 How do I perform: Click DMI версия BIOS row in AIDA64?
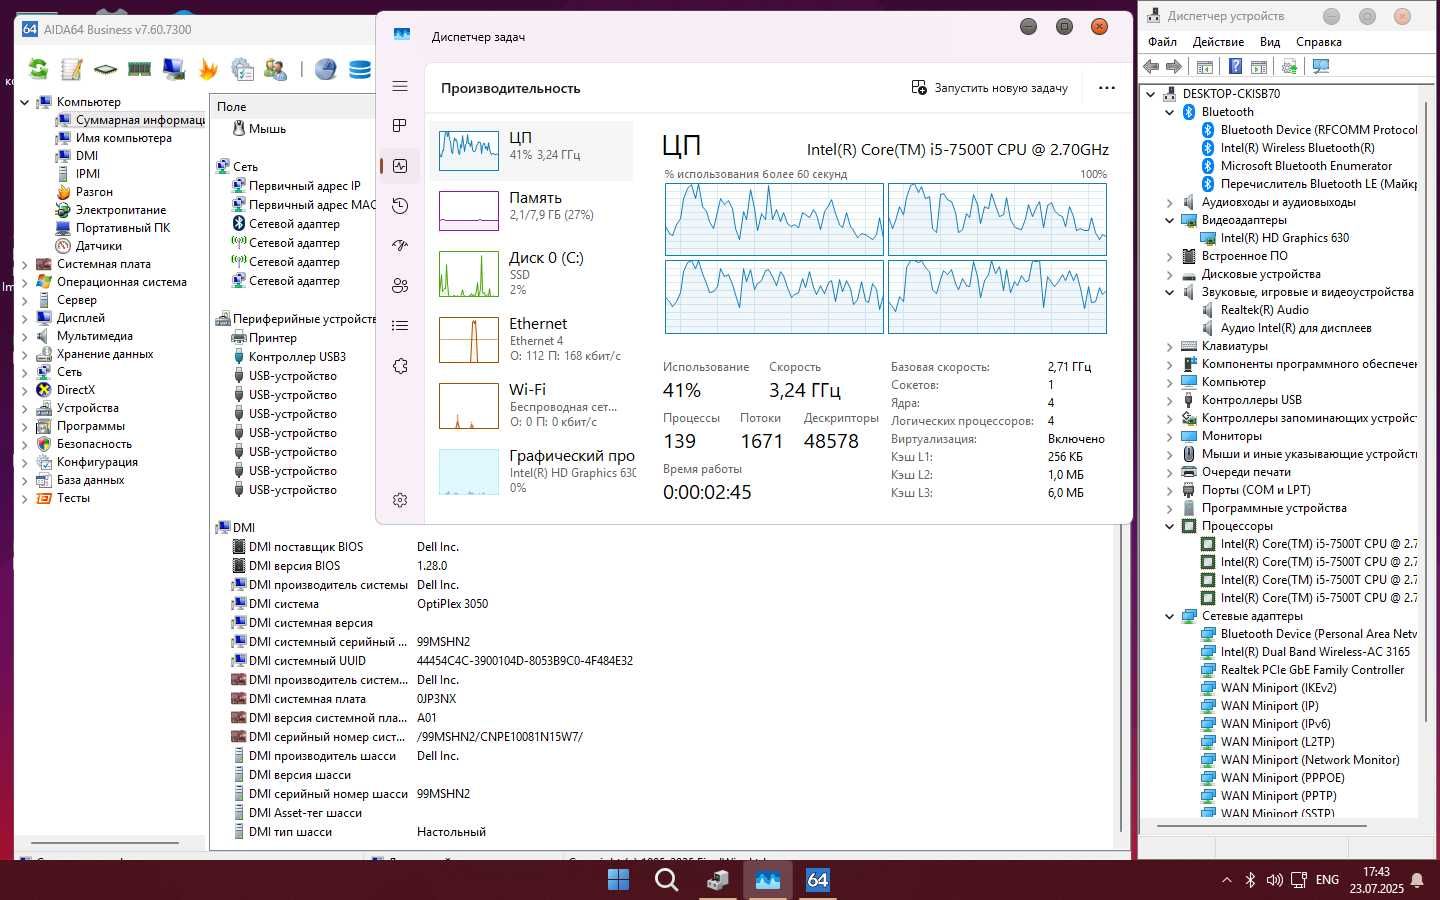[x=294, y=566]
